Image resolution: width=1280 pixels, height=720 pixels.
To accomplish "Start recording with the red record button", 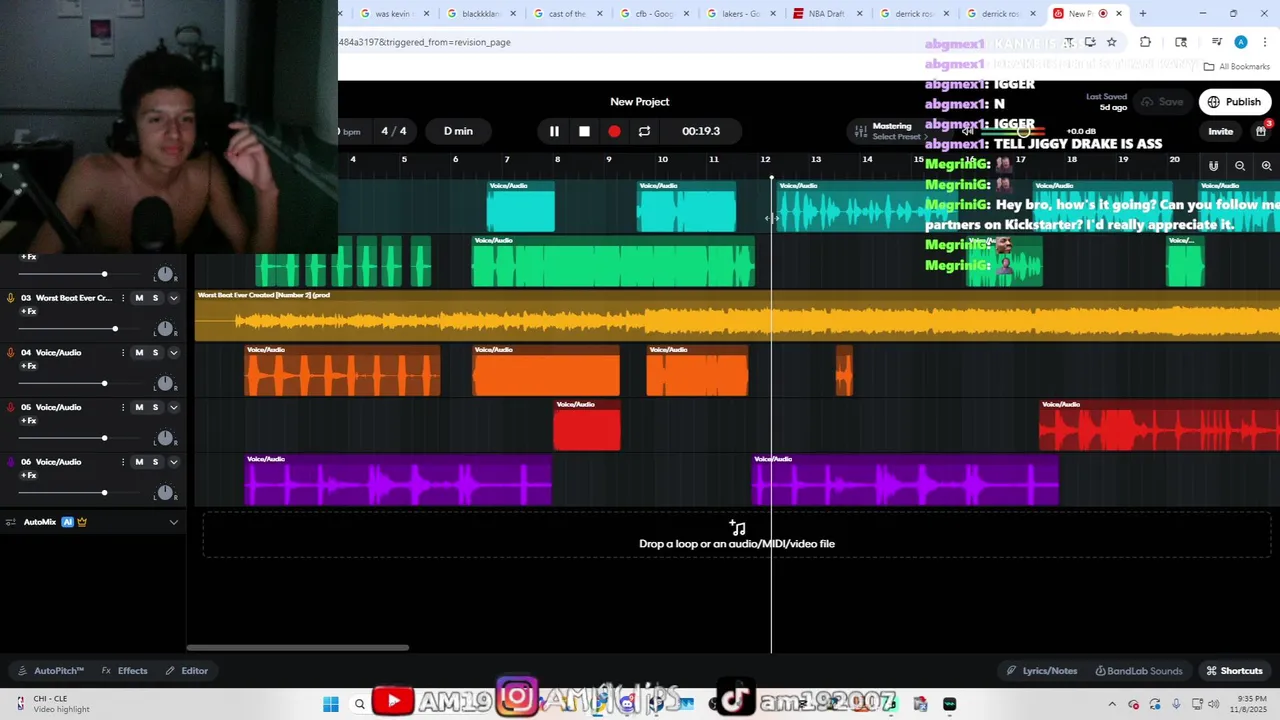I will pyautogui.click(x=614, y=131).
